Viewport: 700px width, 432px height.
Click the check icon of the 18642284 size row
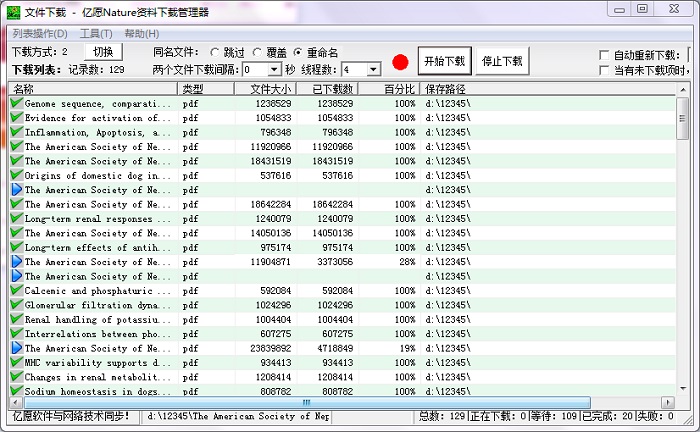click(x=17, y=204)
